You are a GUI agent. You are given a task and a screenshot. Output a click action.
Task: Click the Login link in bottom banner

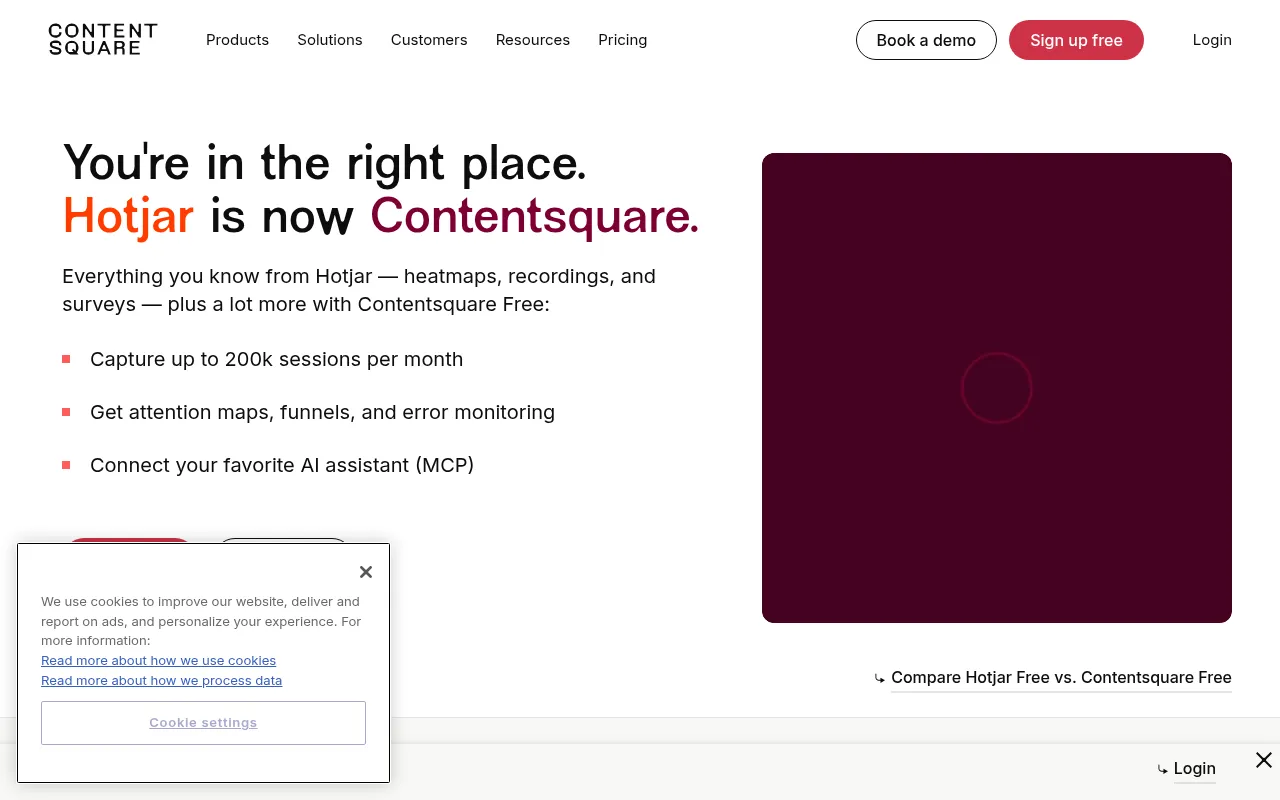[x=1195, y=768]
